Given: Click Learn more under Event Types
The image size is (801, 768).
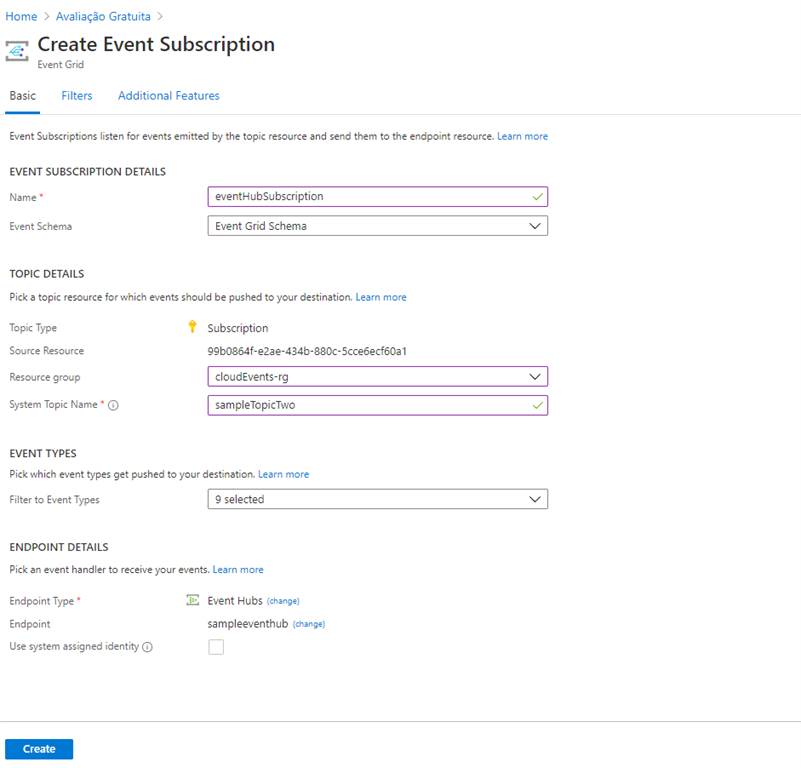Looking at the screenshot, I should [x=284, y=474].
